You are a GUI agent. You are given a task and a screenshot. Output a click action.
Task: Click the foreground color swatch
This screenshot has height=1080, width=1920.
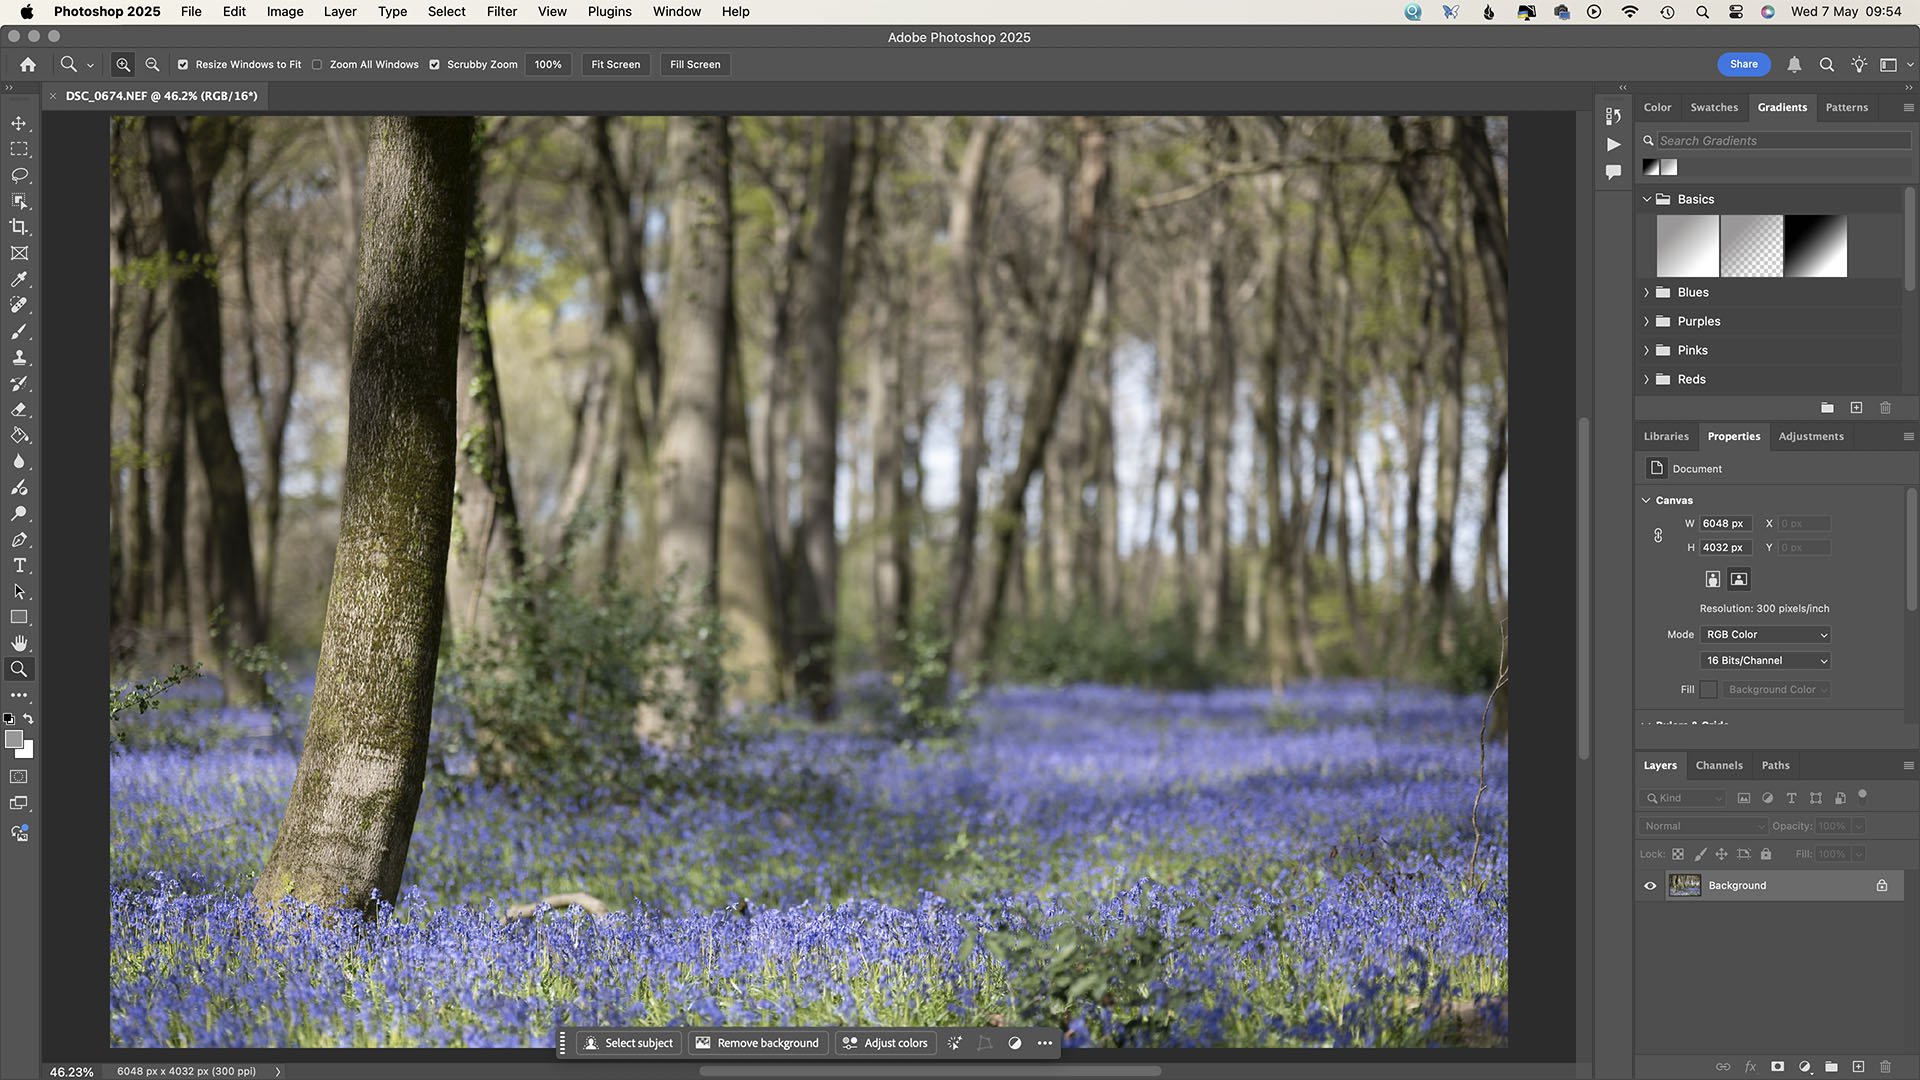(x=14, y=739)
